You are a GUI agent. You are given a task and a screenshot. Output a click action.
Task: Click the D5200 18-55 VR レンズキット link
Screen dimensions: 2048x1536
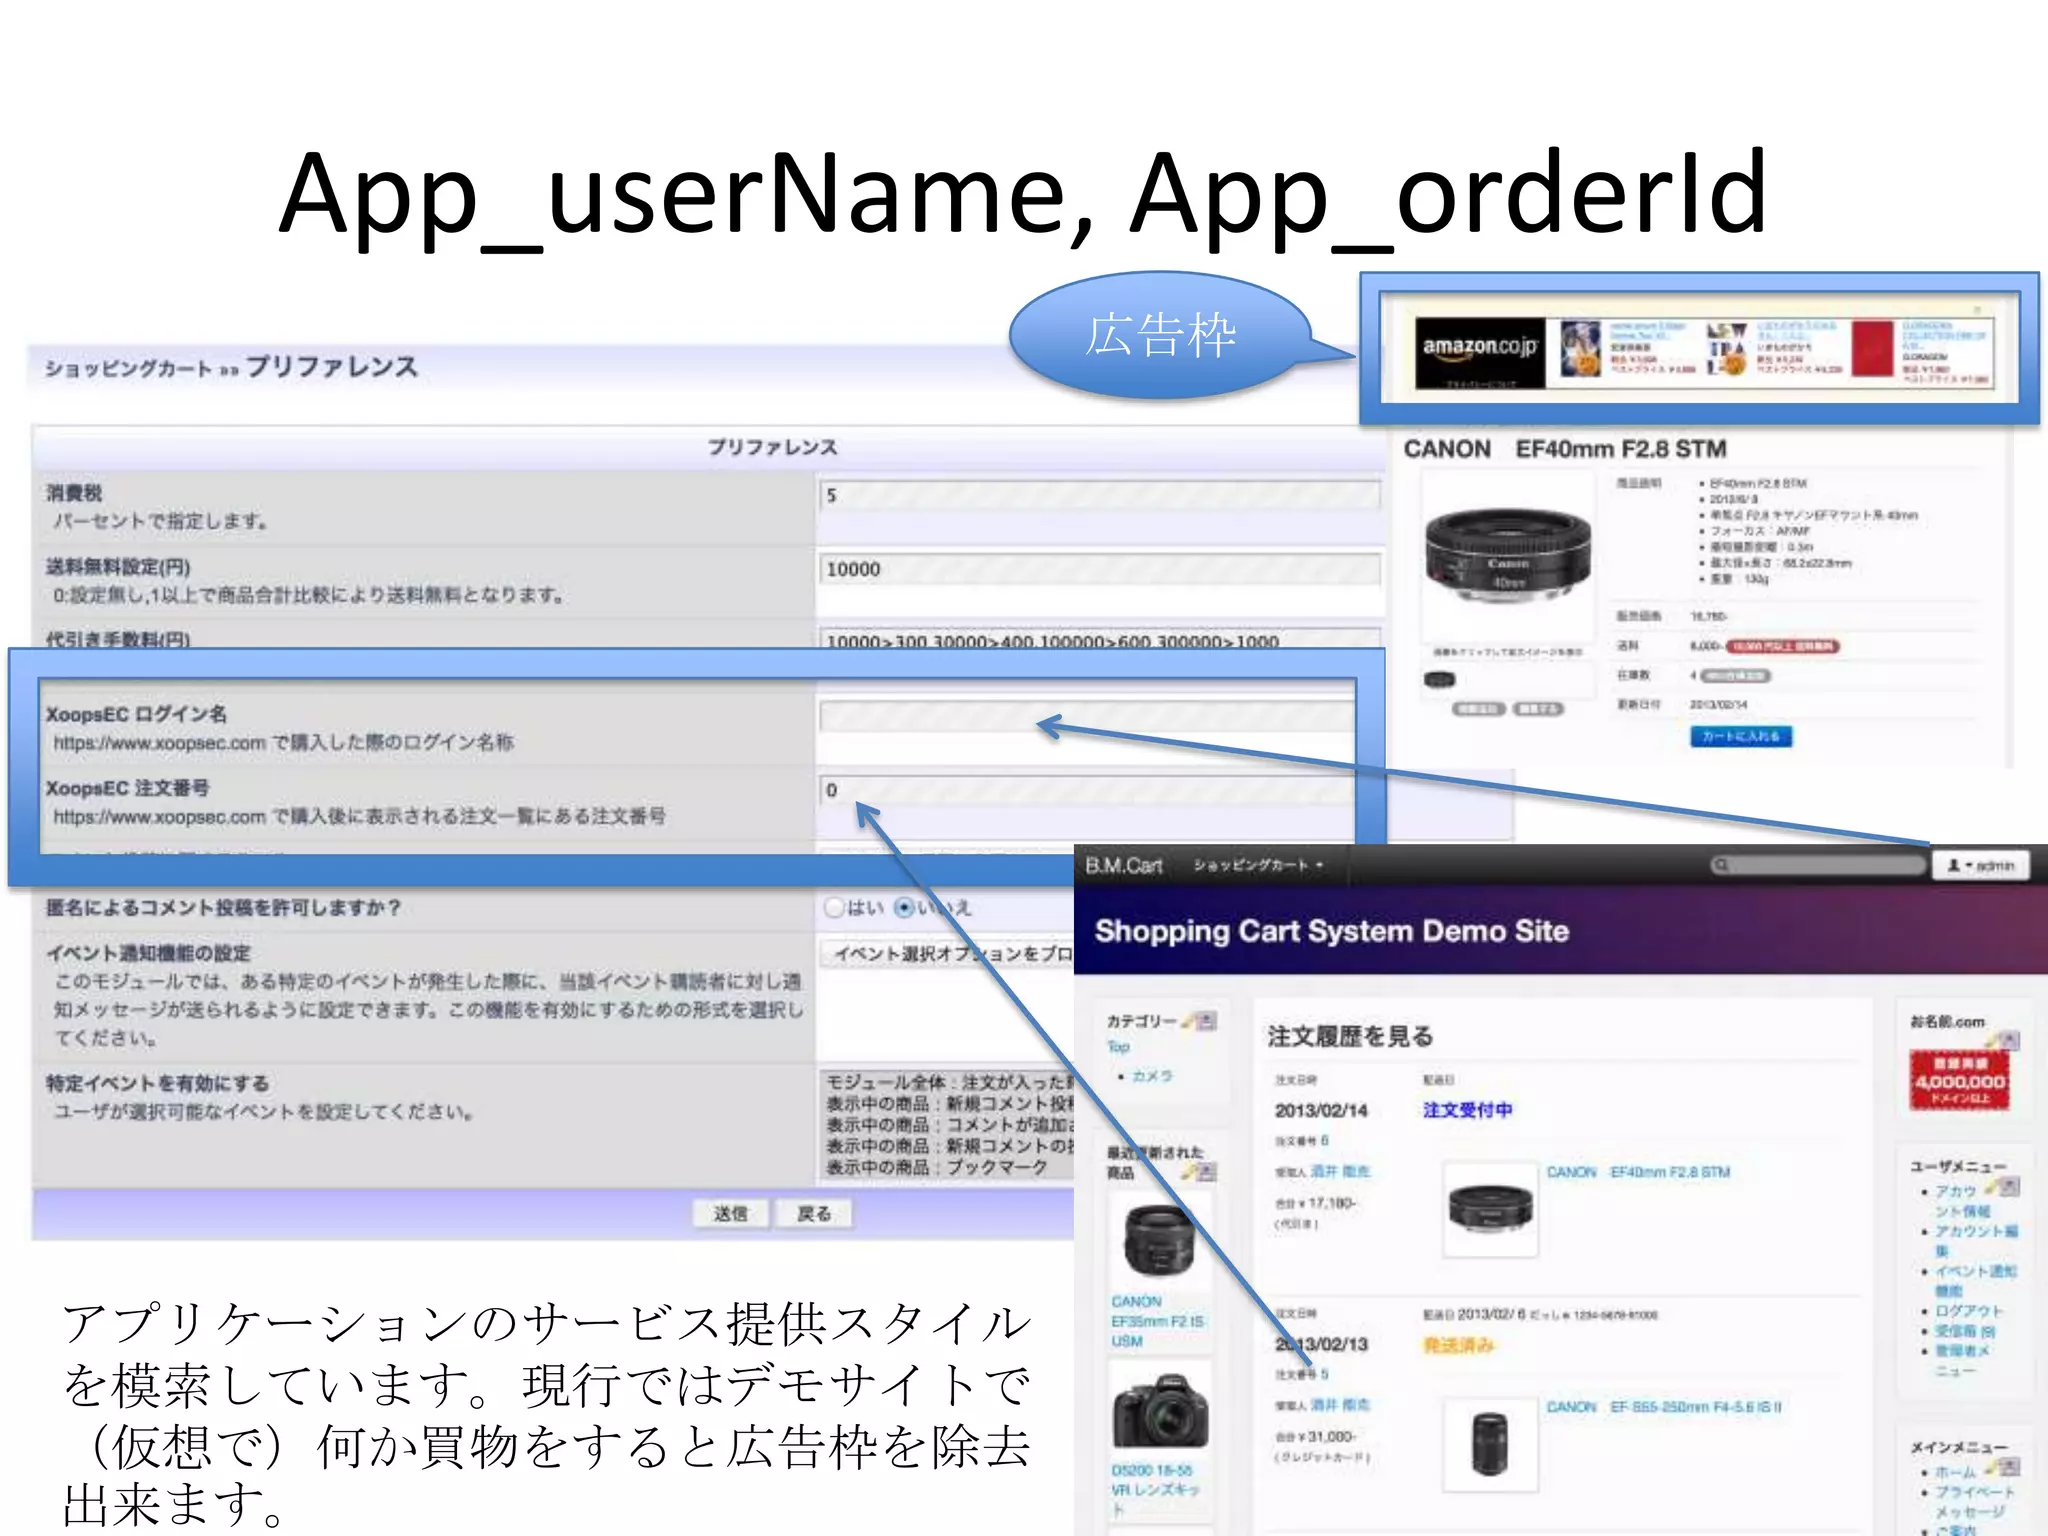tap(1156, 1490)
